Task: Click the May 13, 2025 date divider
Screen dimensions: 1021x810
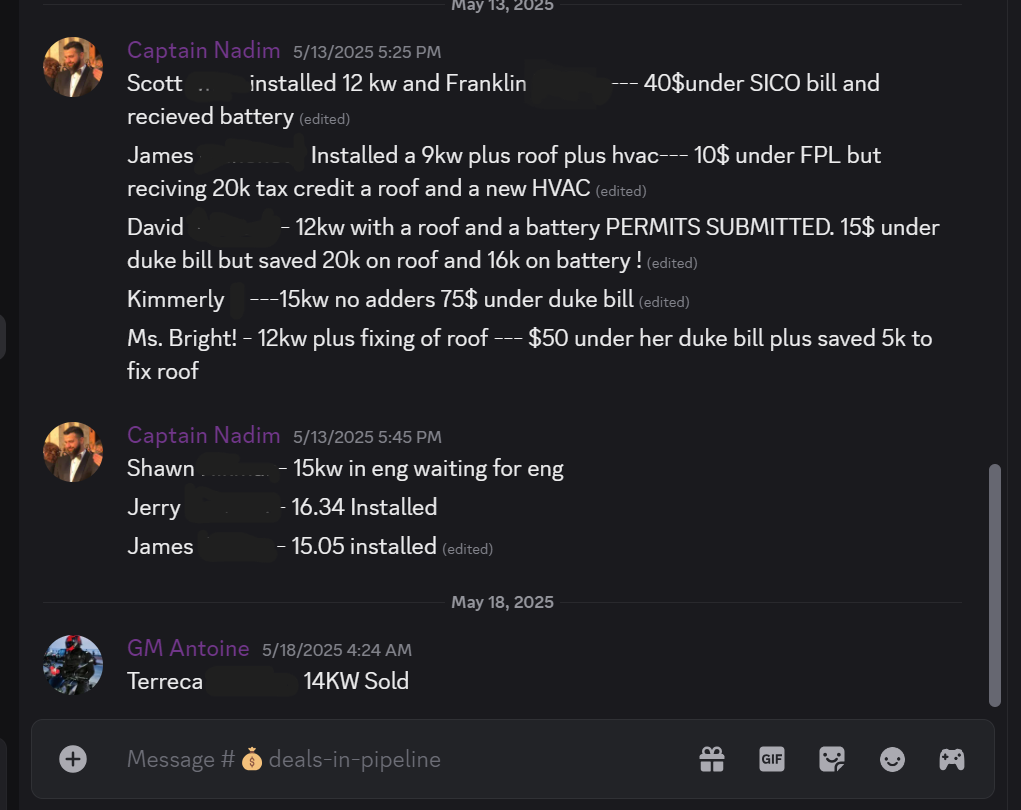Action: click(x=502, y=6)
